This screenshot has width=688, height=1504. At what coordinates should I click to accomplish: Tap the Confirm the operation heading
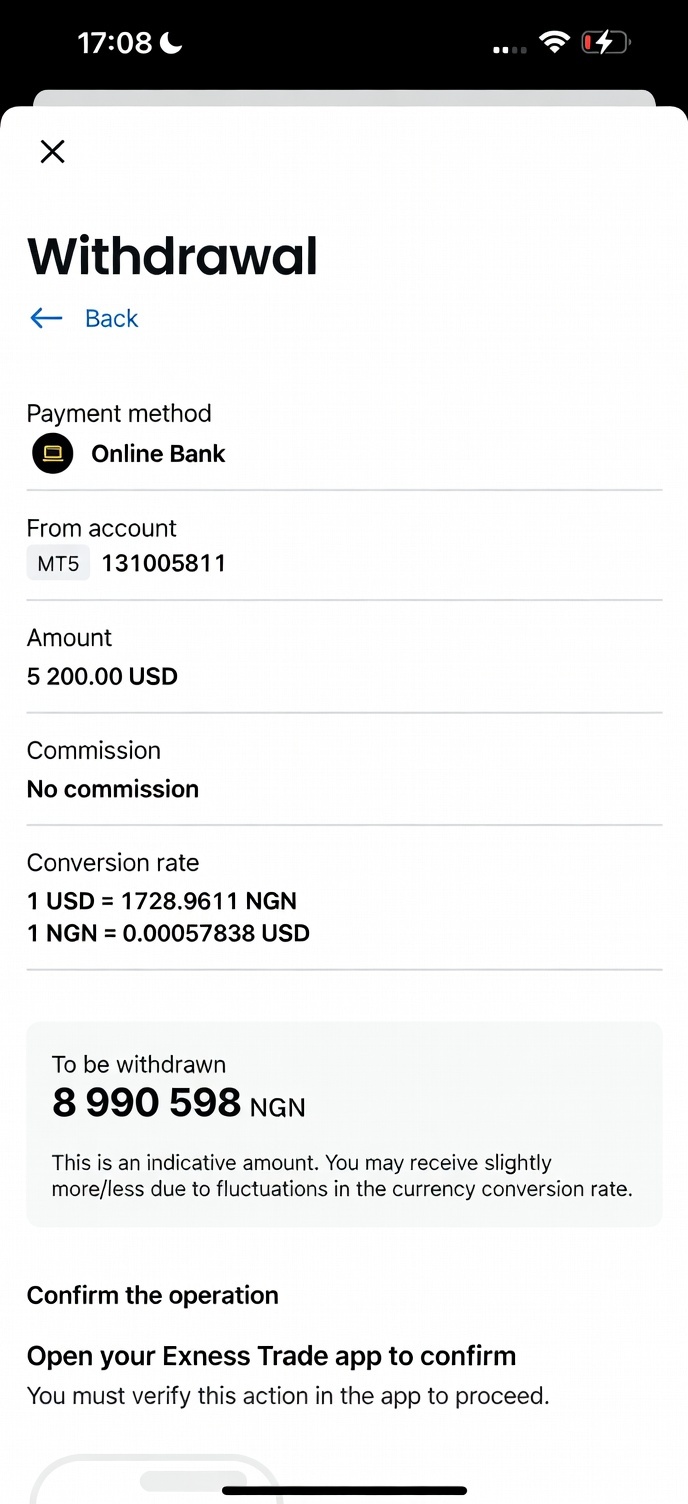point(153,1295)
